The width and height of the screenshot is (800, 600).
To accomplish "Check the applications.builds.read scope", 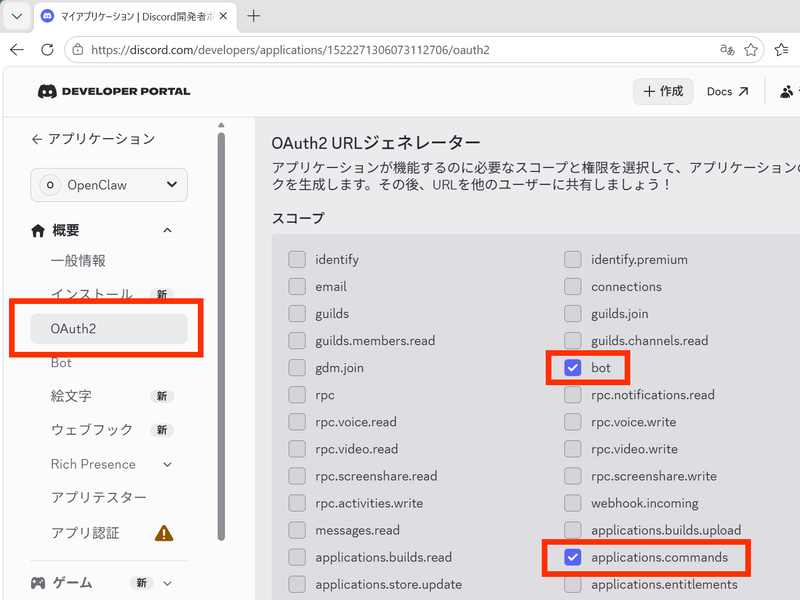I will (297, 557).
